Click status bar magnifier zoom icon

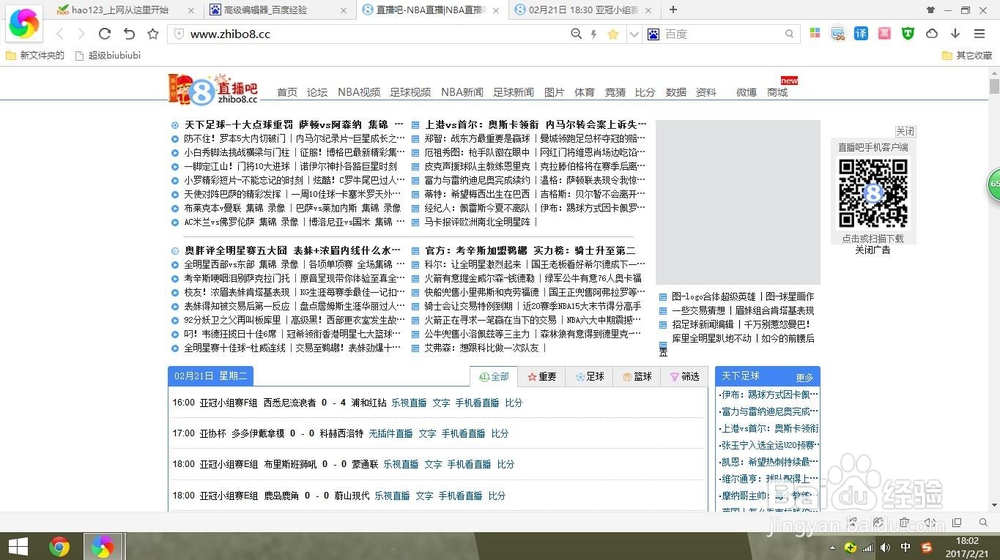pyautogui.click(x=983, y=522)
